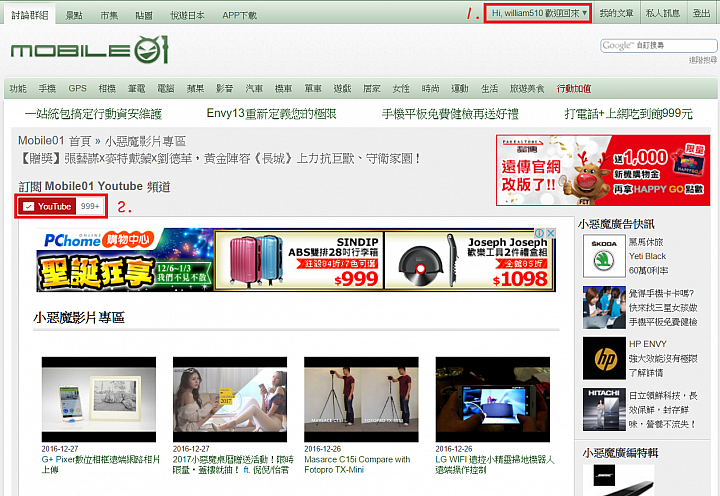Close the PChome ad with X icon

coord(551,233)
